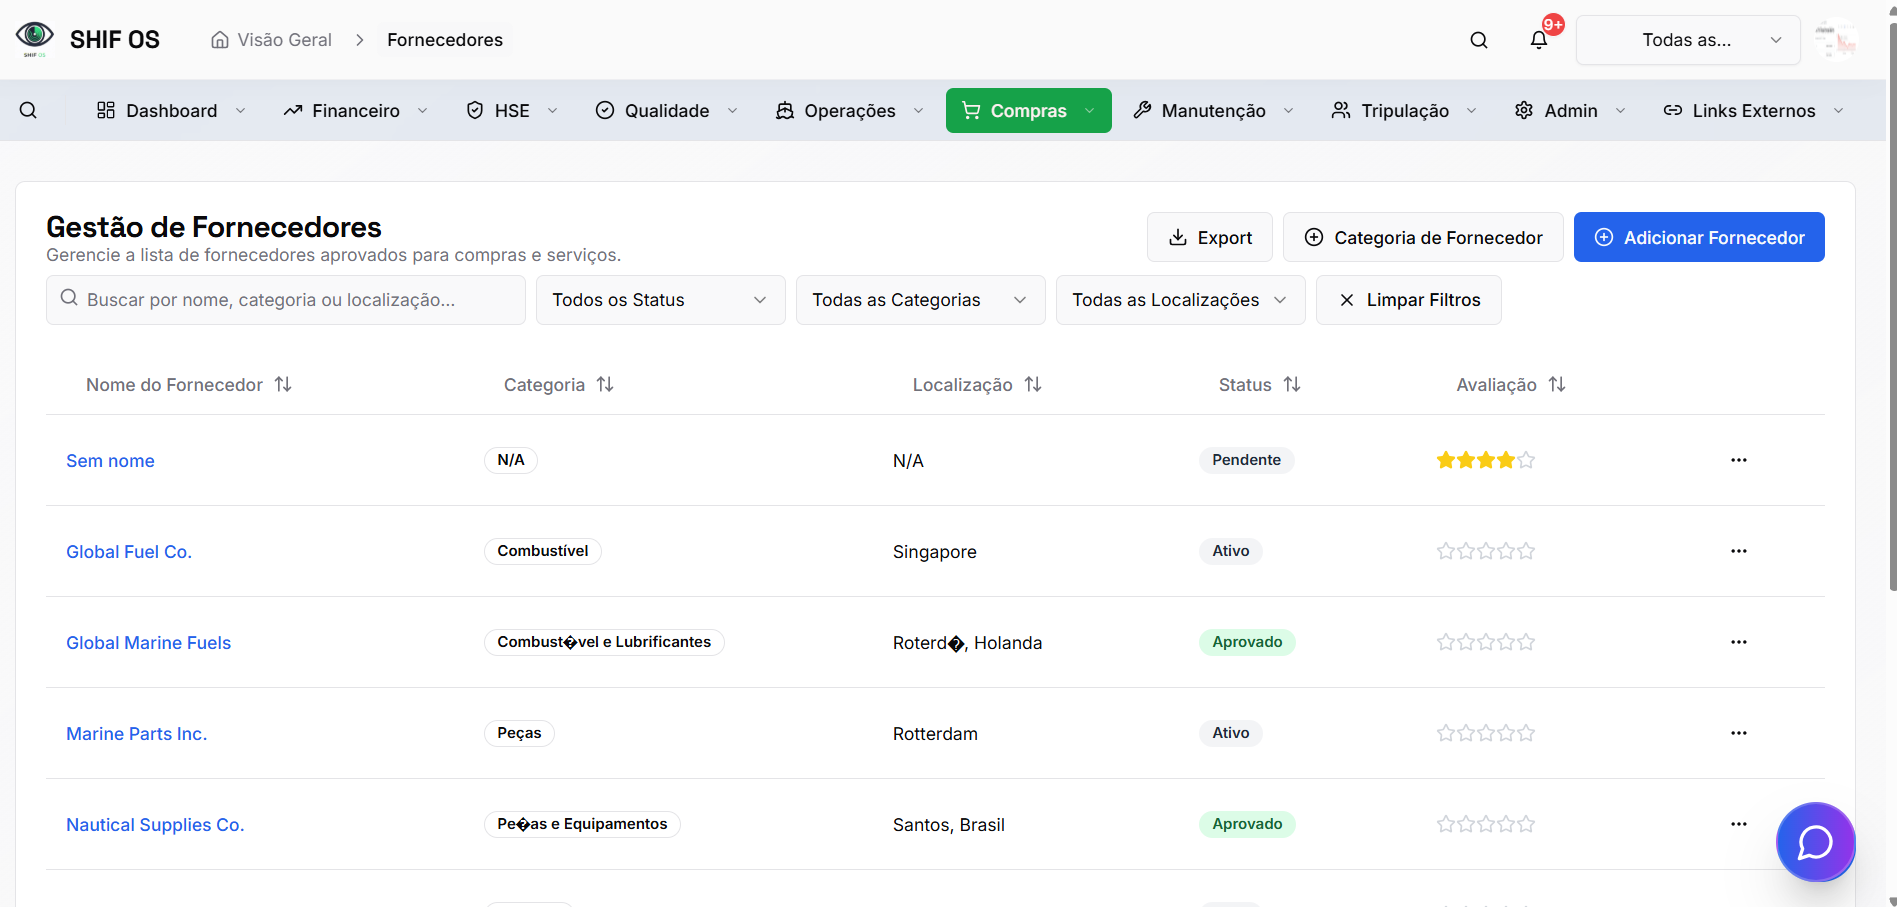Click the search icon in navigation bar

click(x=28, y=110)
